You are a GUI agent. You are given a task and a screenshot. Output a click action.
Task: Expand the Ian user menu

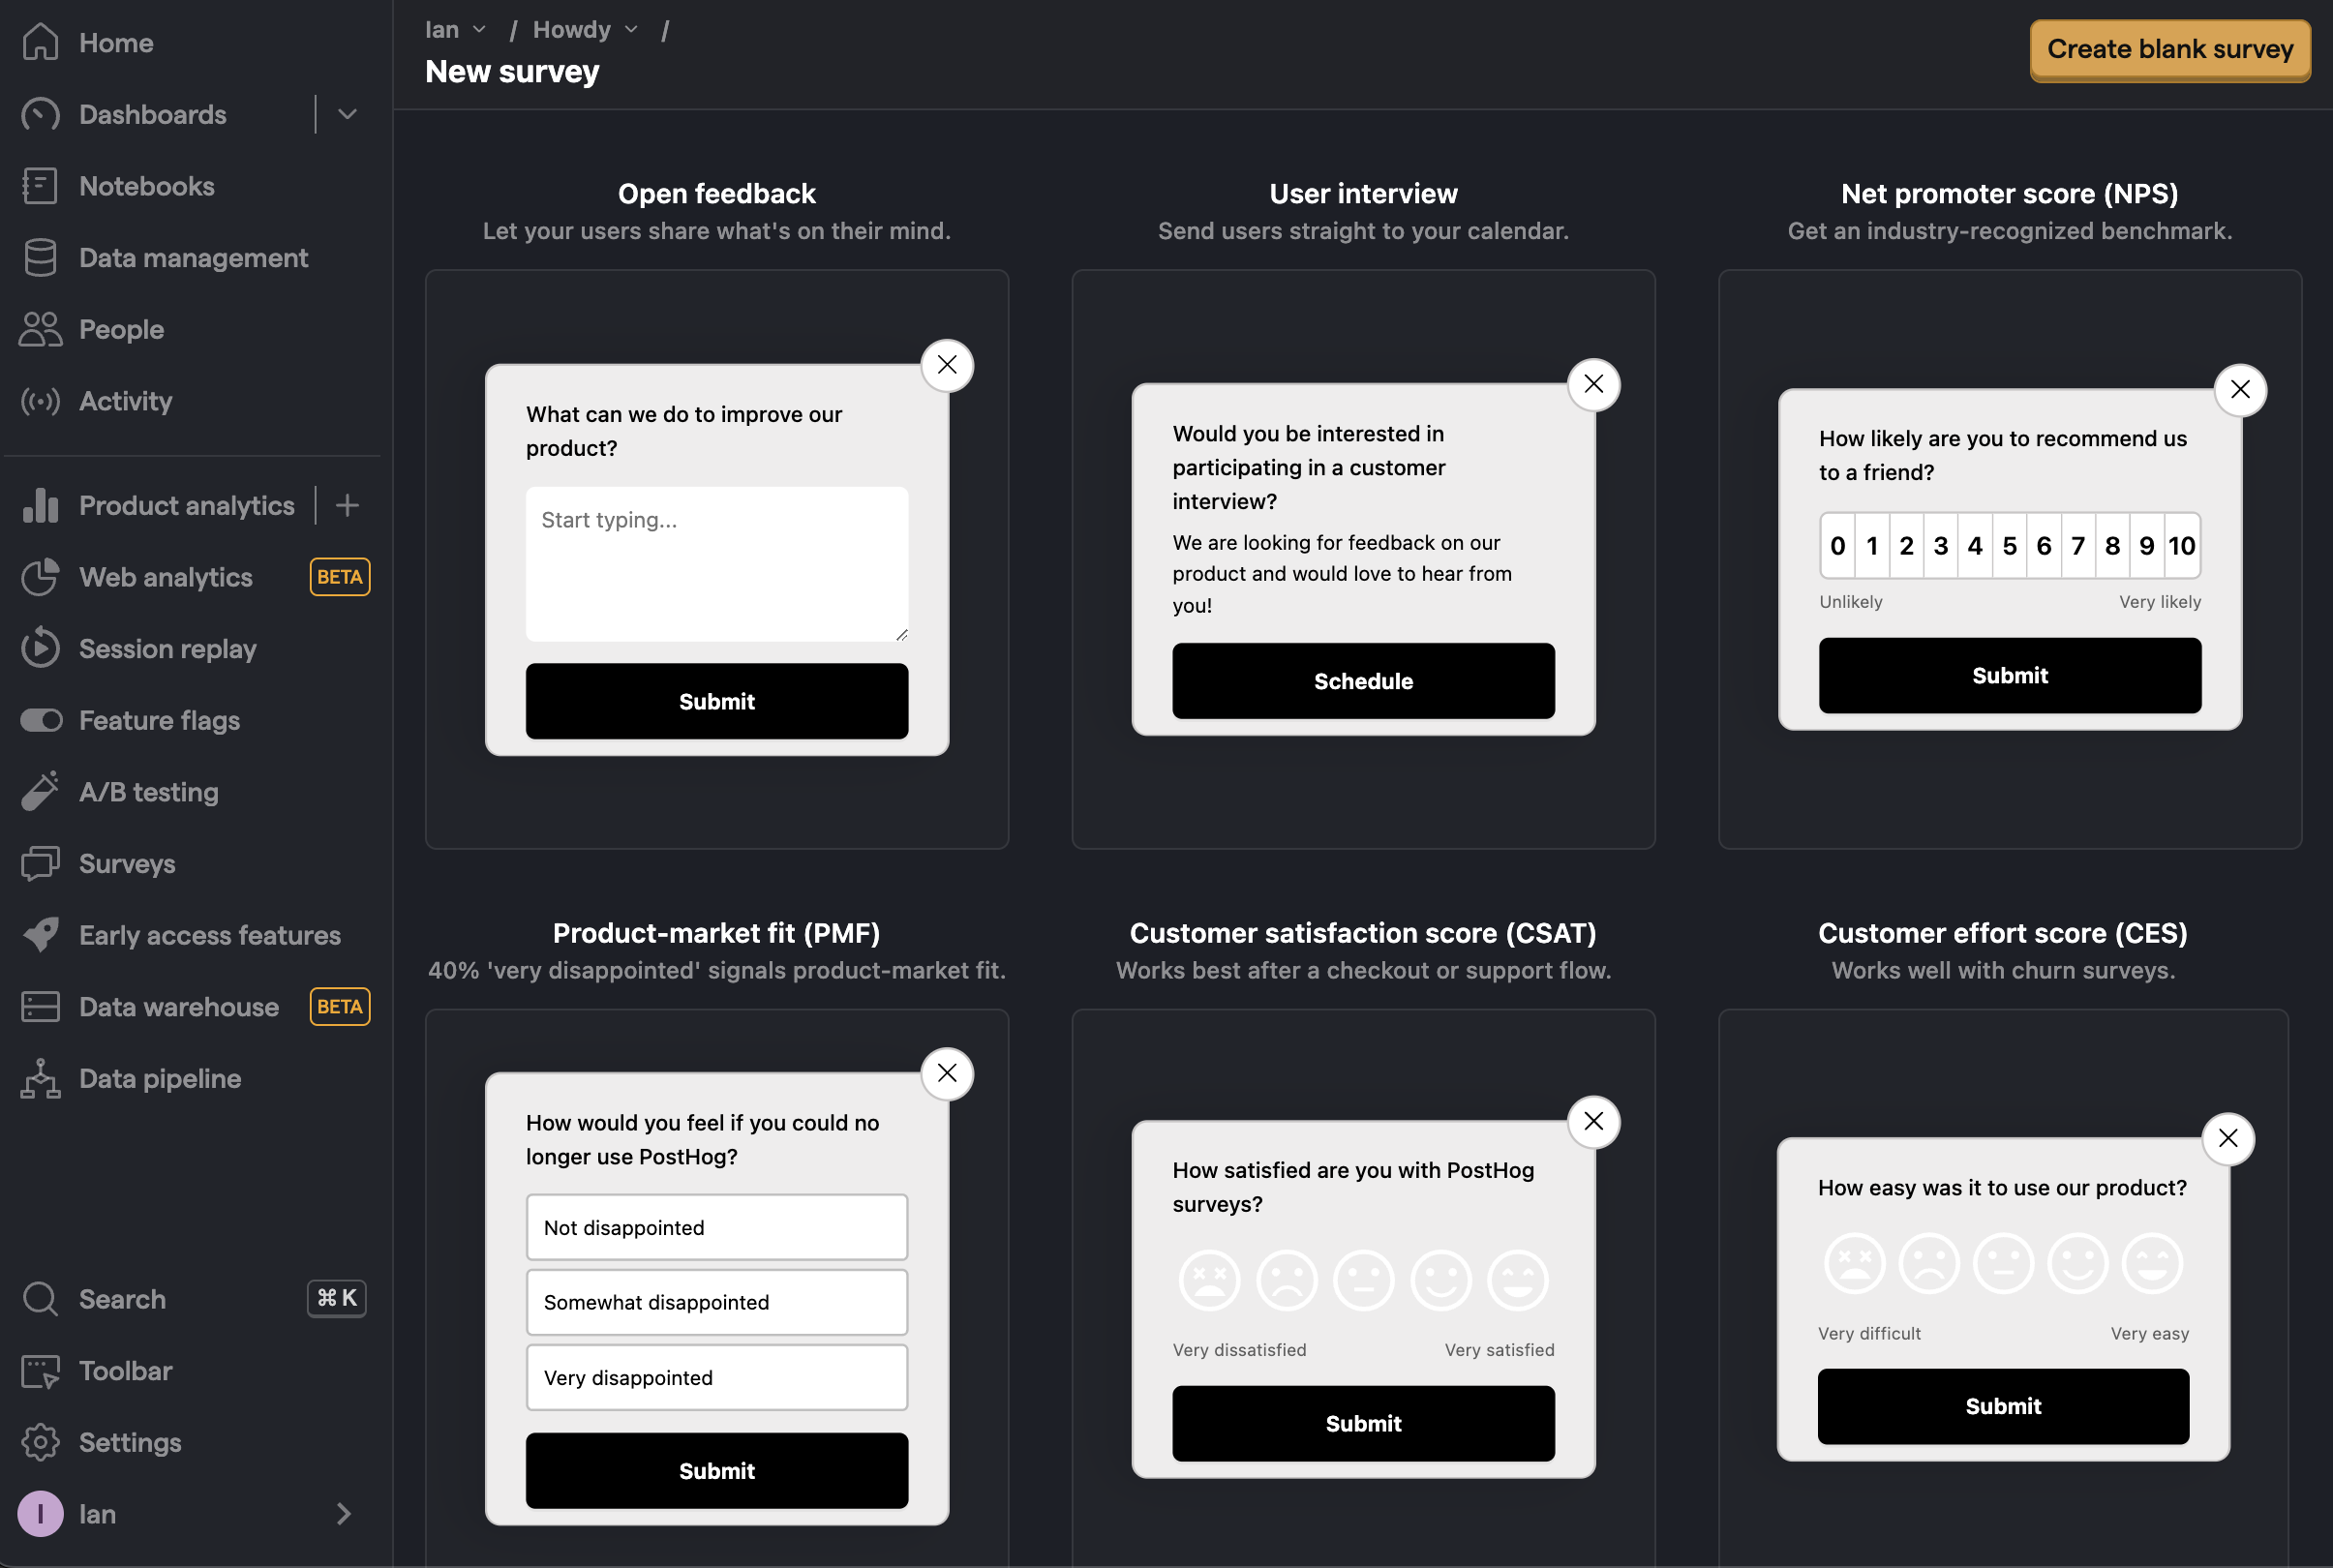[x=193, y=1512]
